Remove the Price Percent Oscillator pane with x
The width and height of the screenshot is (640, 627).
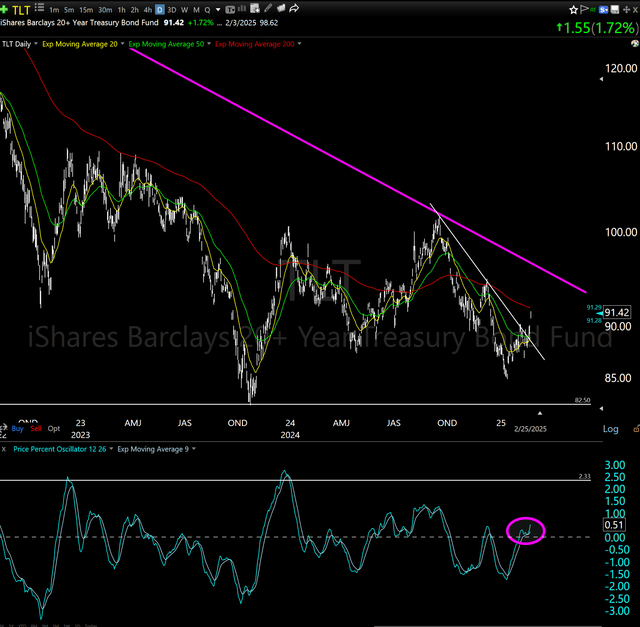pos(4,449)
